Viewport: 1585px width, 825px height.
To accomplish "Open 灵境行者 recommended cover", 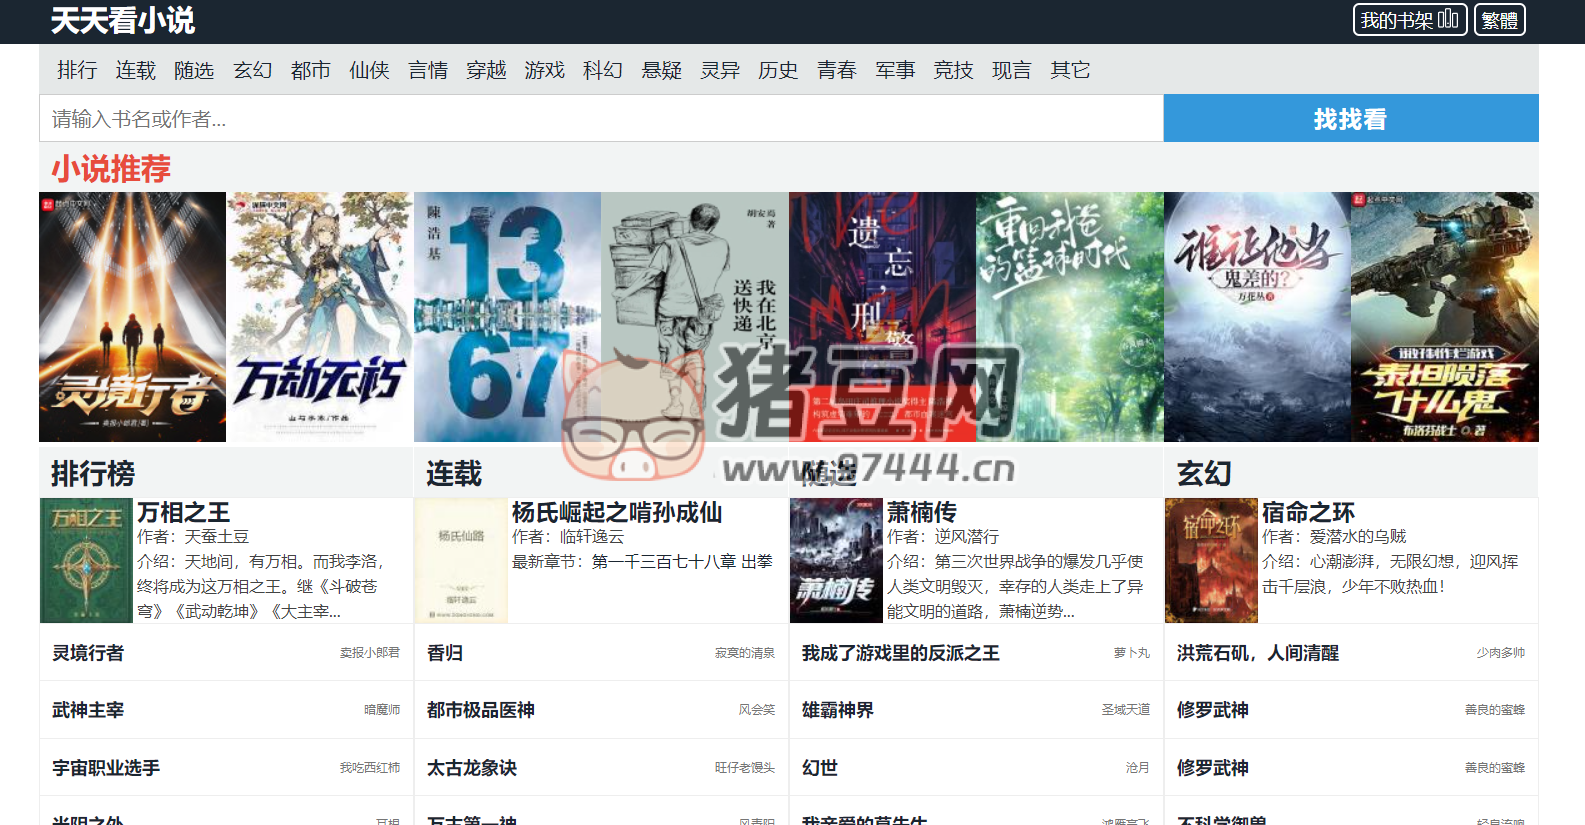I will (132, 317).
